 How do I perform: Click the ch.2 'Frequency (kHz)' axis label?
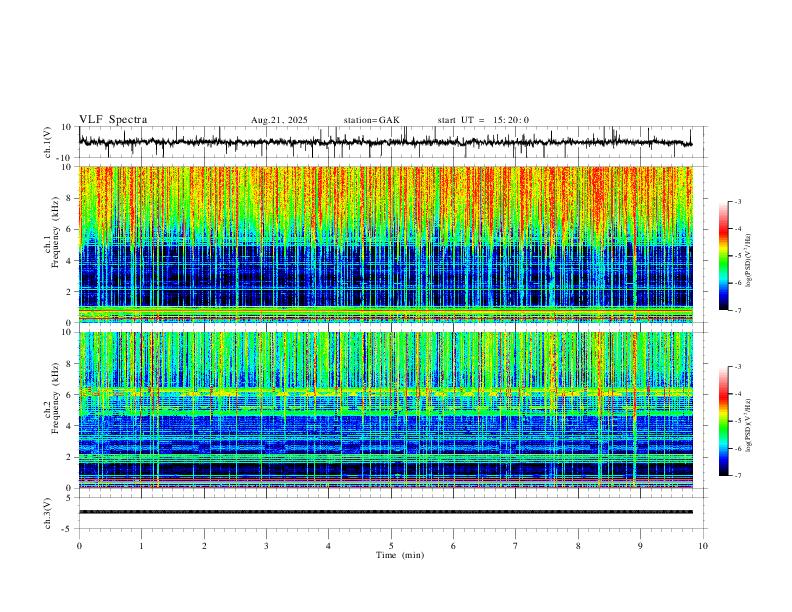click(x=55, y=398)
